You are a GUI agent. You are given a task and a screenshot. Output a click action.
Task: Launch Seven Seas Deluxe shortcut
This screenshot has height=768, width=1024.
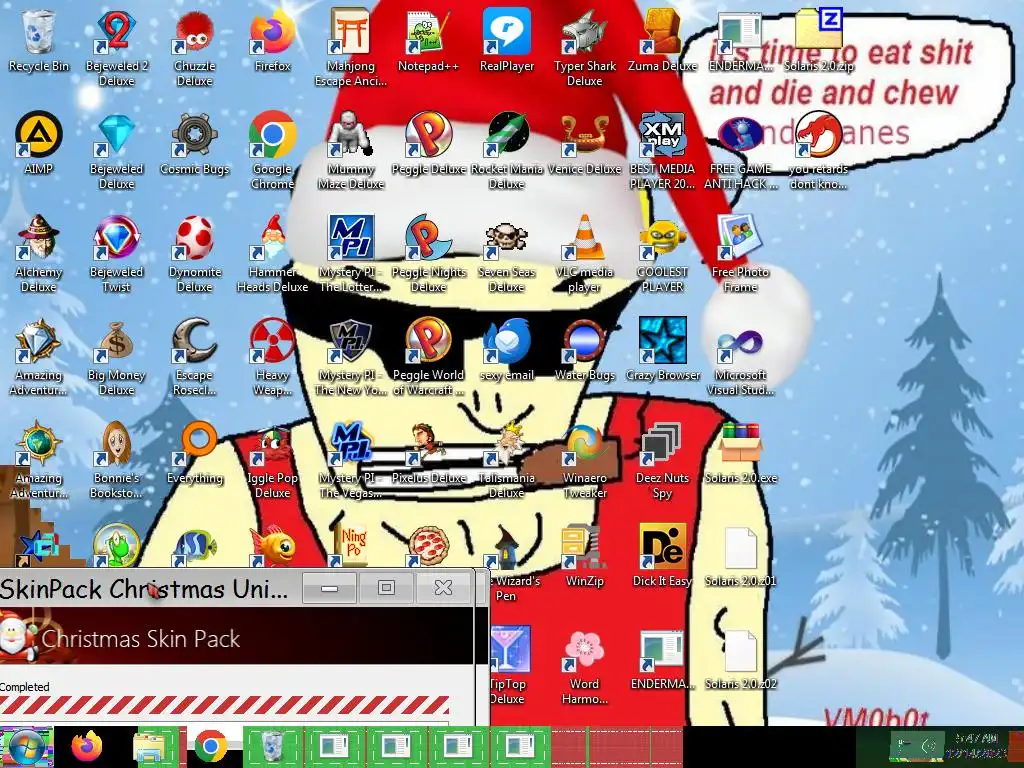[x=507, y=254]
